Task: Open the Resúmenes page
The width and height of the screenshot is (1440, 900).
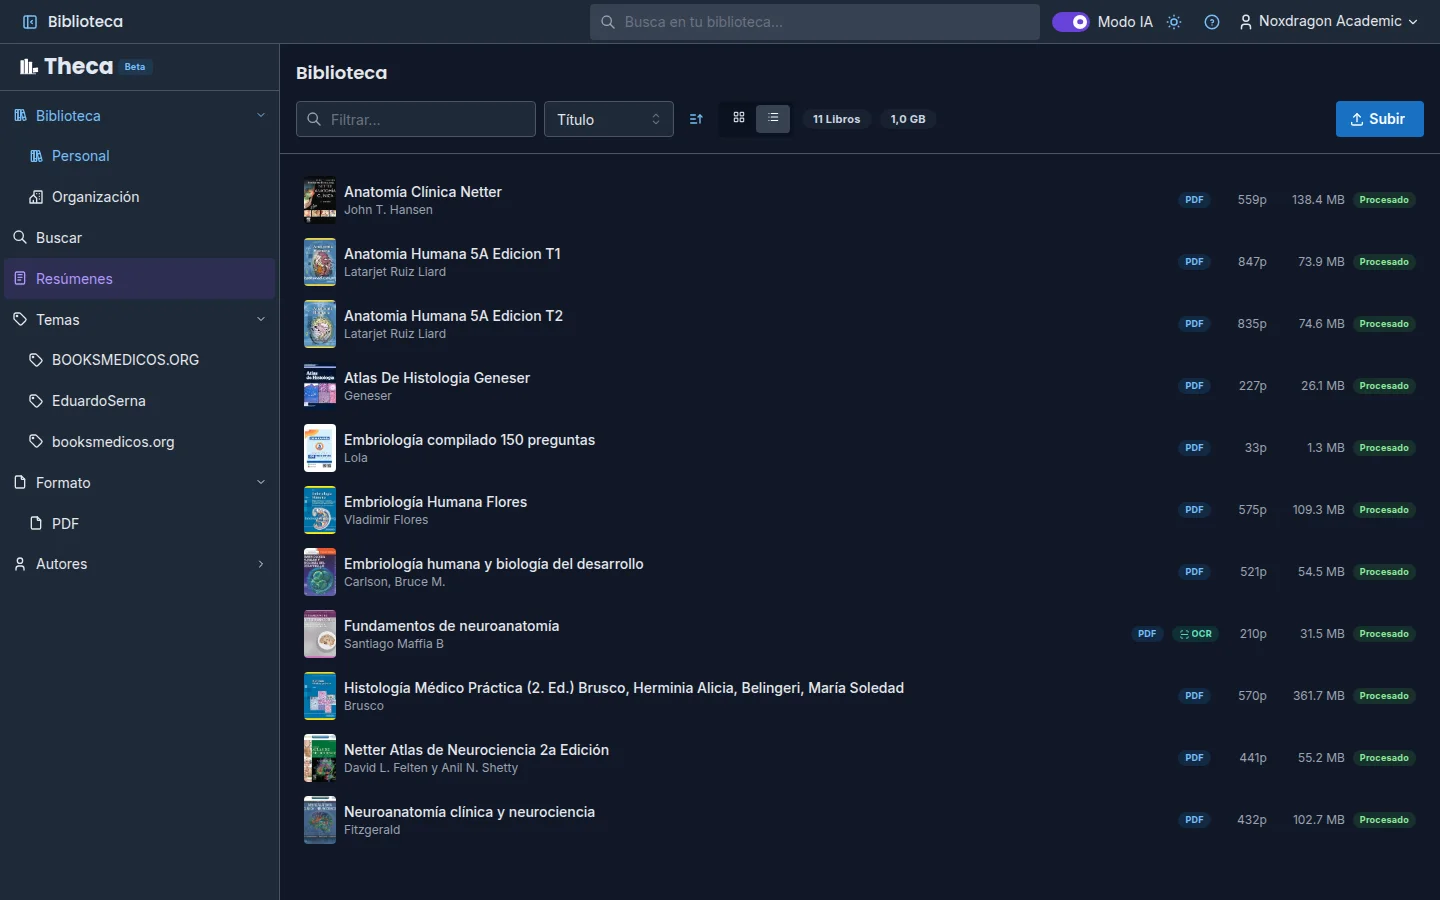Action: pos(140,279)
